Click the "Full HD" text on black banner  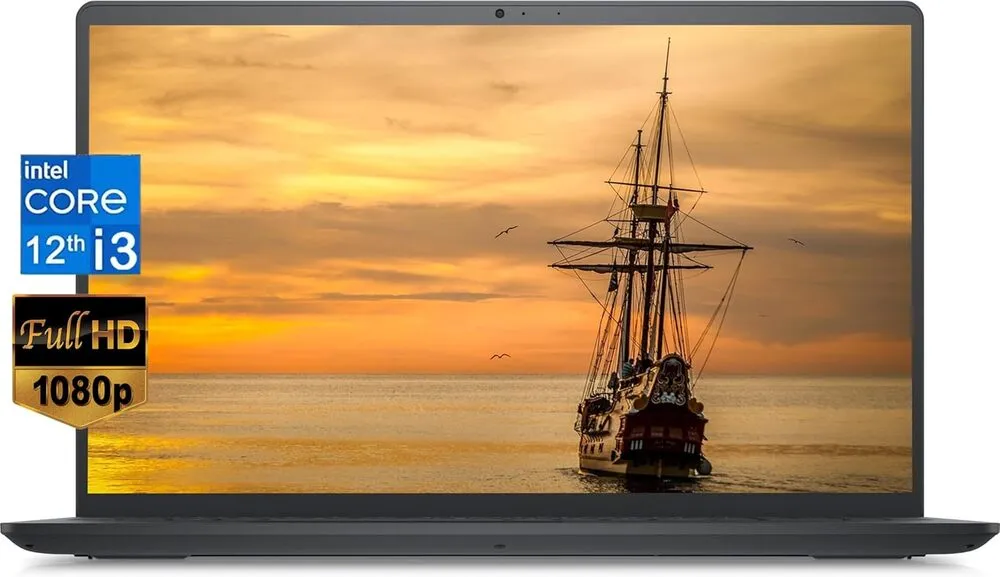(80, 331)
